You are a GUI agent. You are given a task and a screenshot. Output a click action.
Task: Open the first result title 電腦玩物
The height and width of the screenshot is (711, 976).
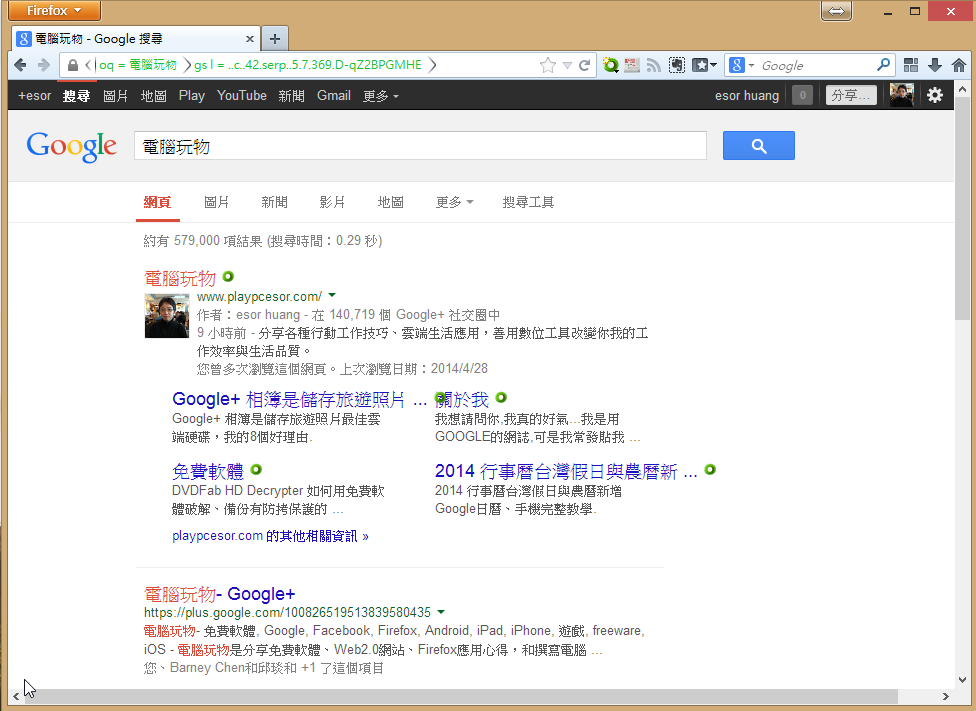click(x=180, y=278)
